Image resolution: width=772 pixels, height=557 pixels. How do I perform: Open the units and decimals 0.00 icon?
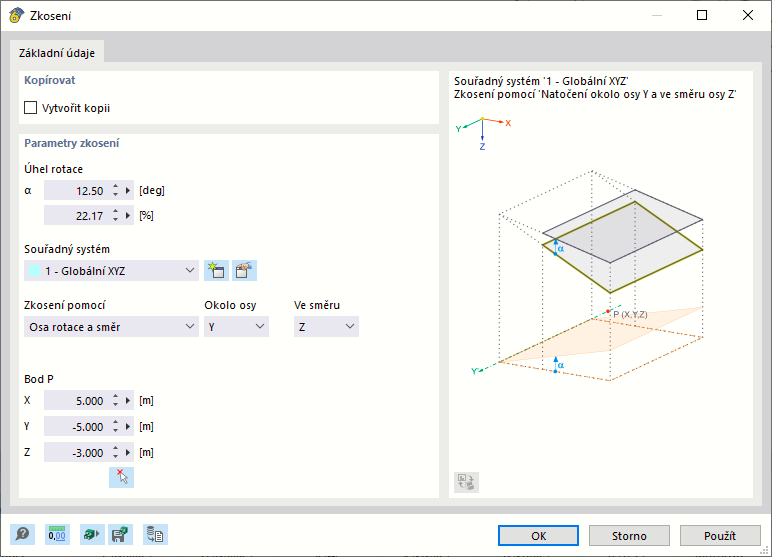click(57, 534)
